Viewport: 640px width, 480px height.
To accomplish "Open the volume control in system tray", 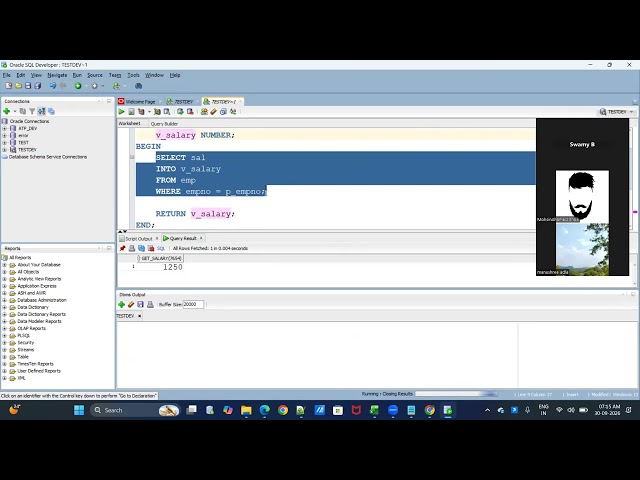I will coord(571,410).
